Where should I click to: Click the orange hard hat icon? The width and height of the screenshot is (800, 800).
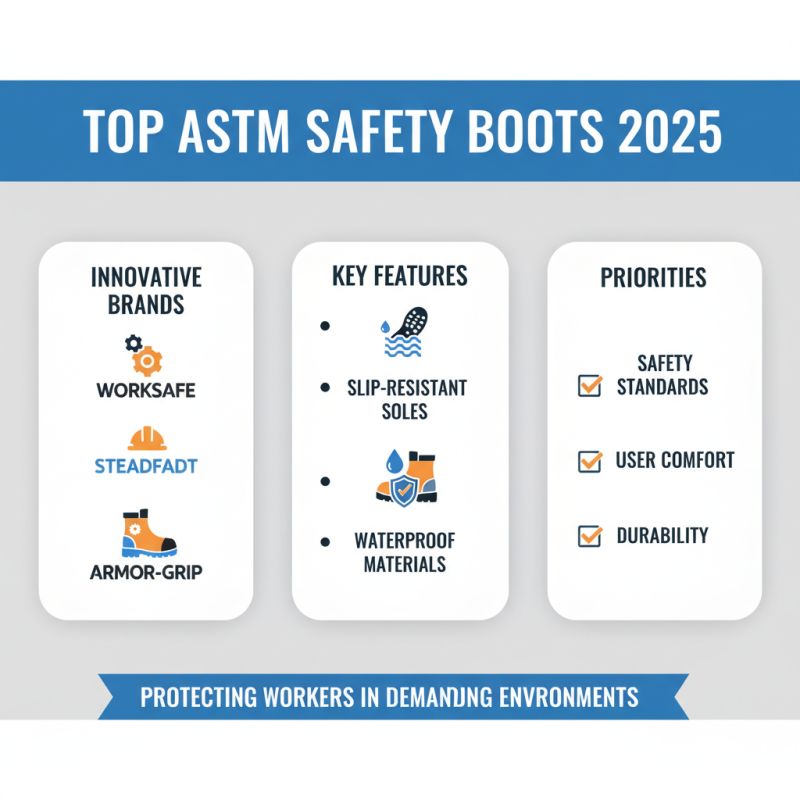click(145, 438)
